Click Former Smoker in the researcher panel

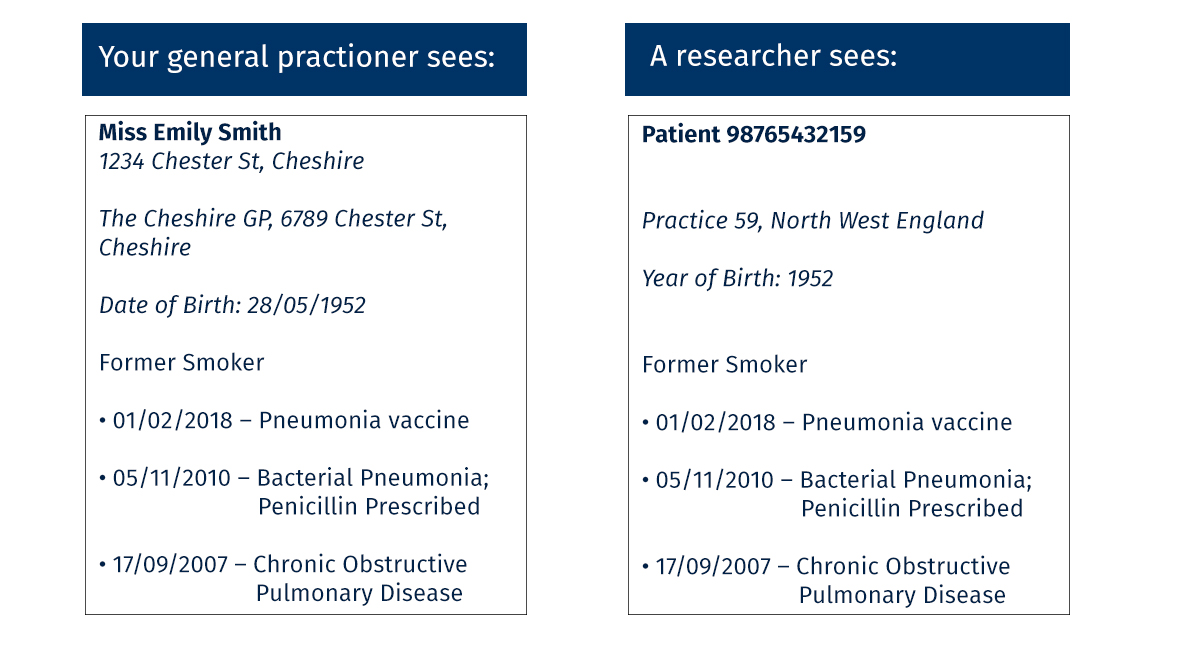click(x=724, y=364)
